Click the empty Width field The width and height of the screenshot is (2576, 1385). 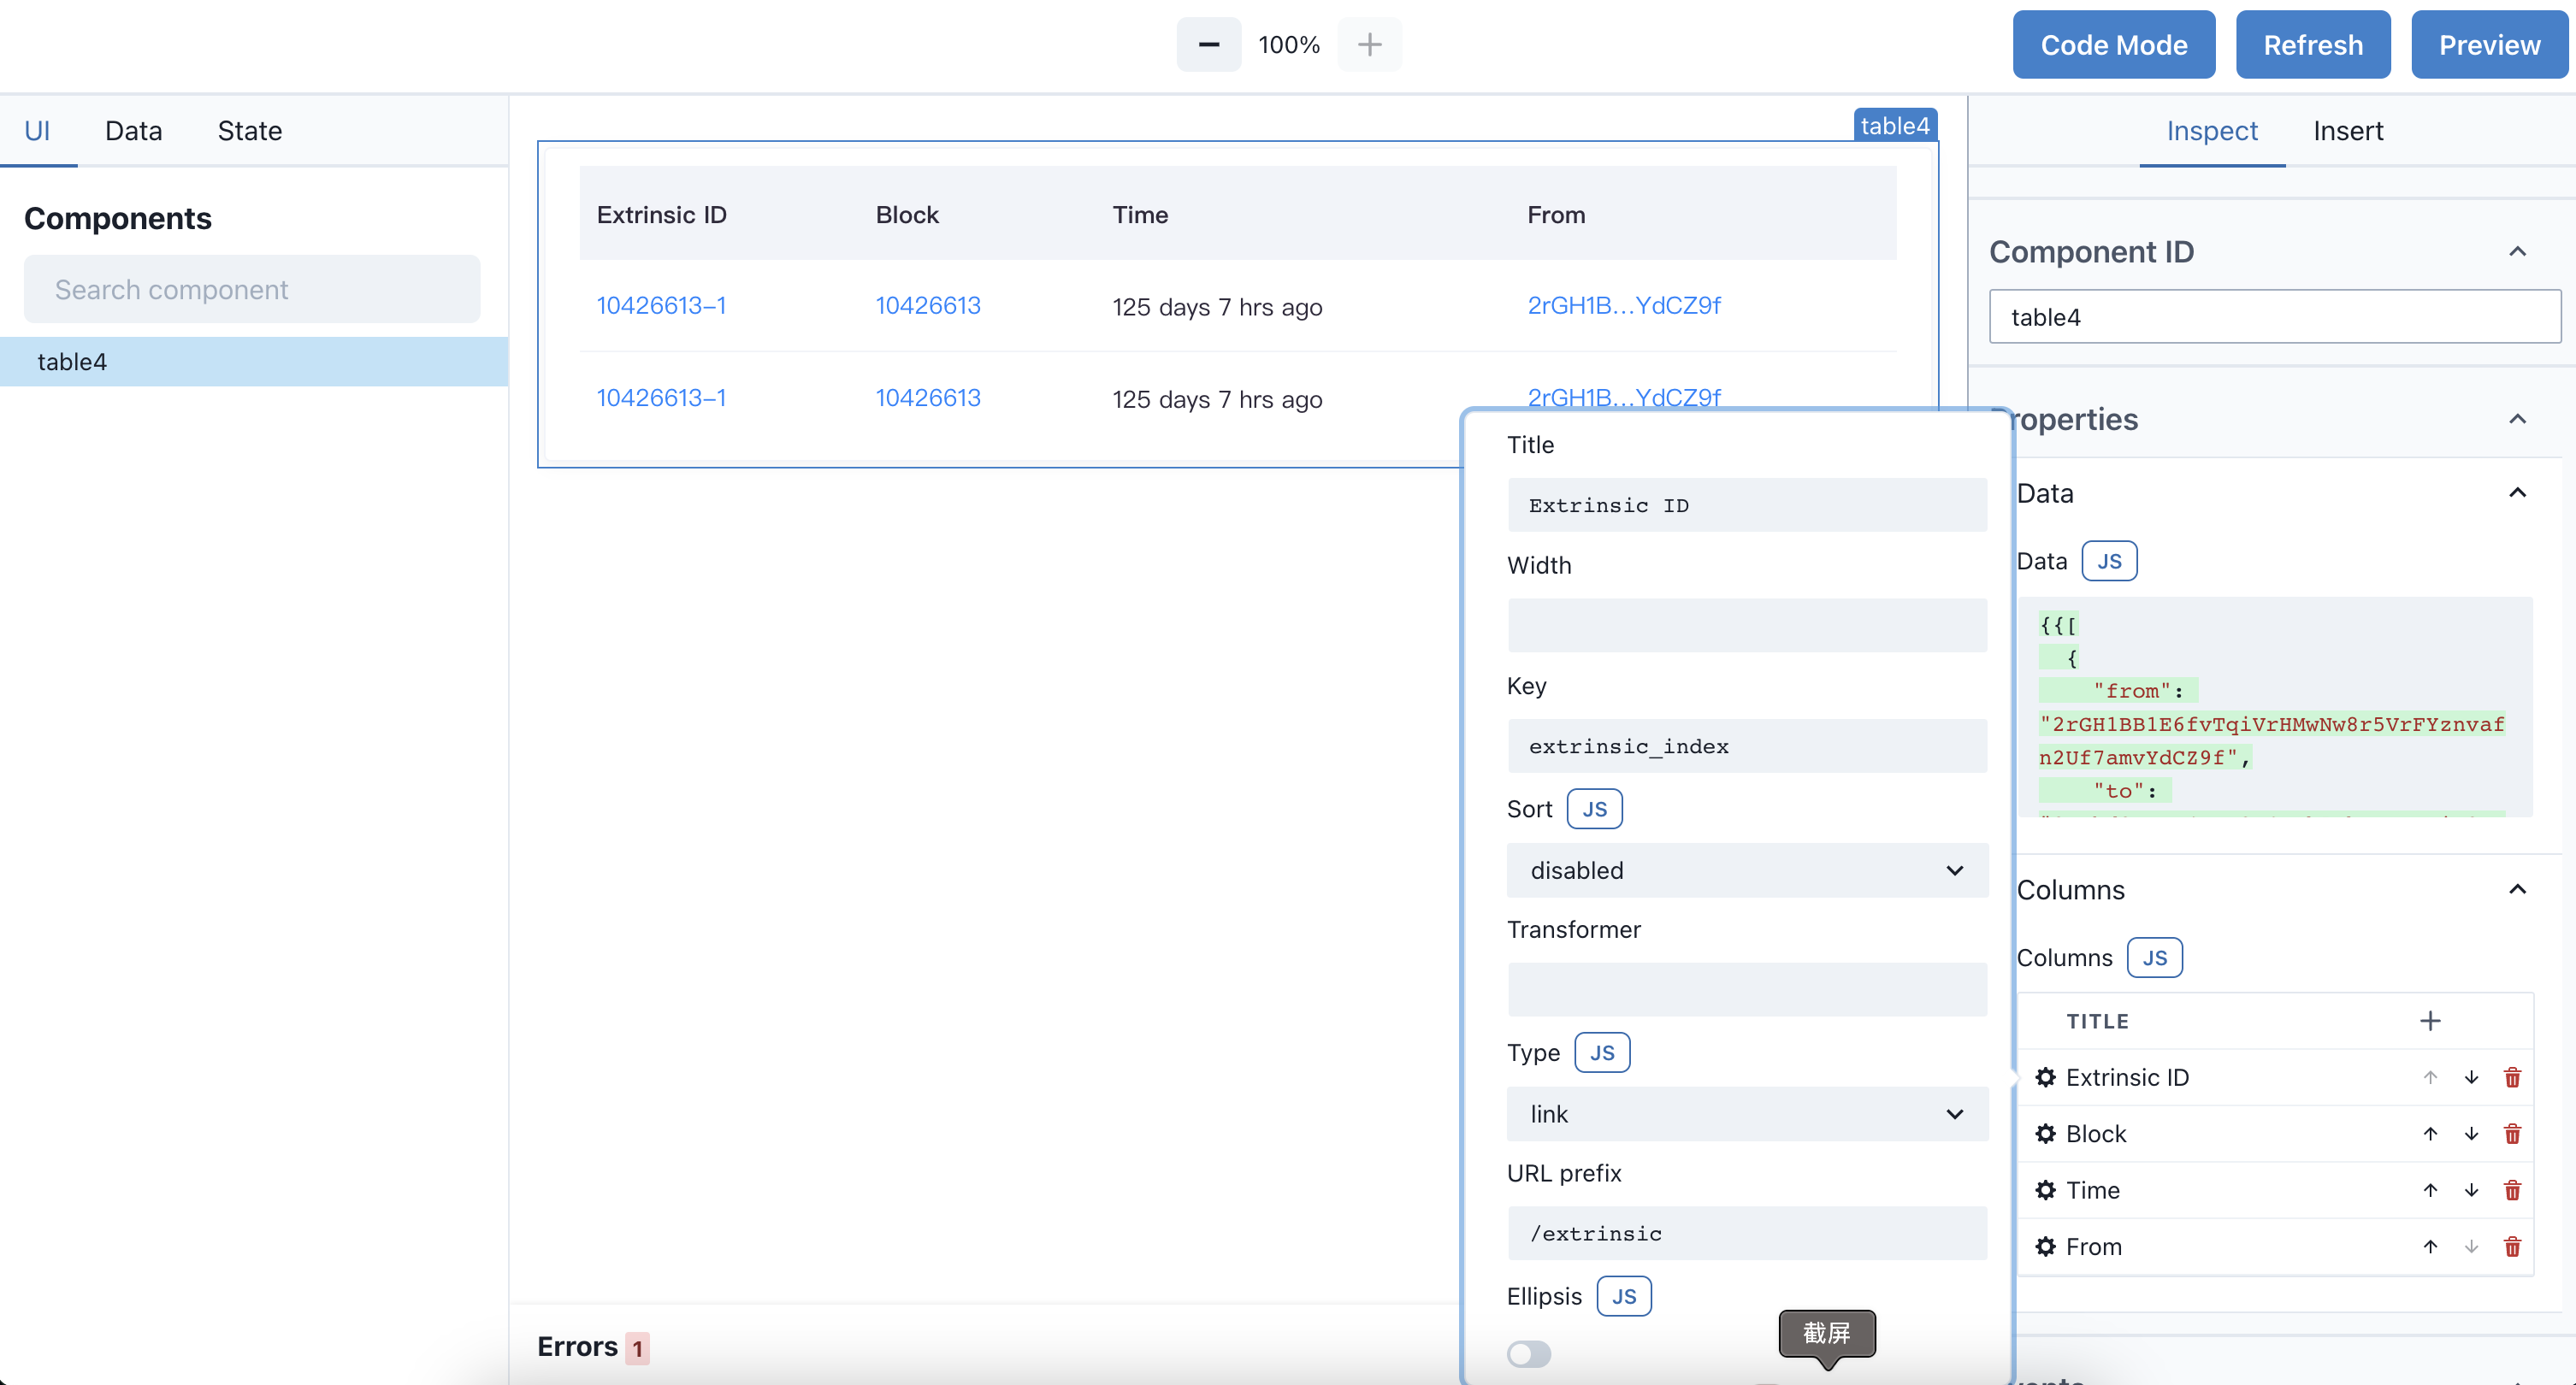coord(1747,625)
